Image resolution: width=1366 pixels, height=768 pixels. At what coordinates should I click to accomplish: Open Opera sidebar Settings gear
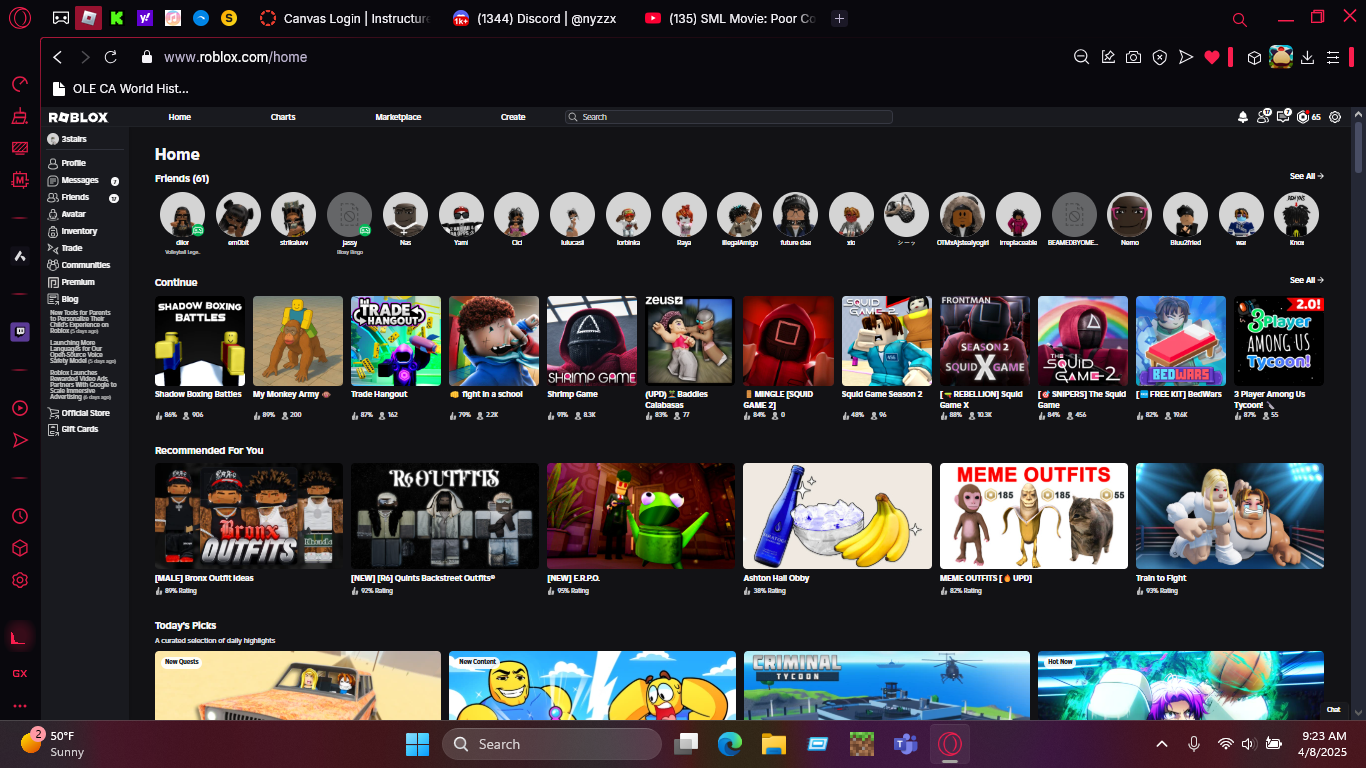coord(20,580)
